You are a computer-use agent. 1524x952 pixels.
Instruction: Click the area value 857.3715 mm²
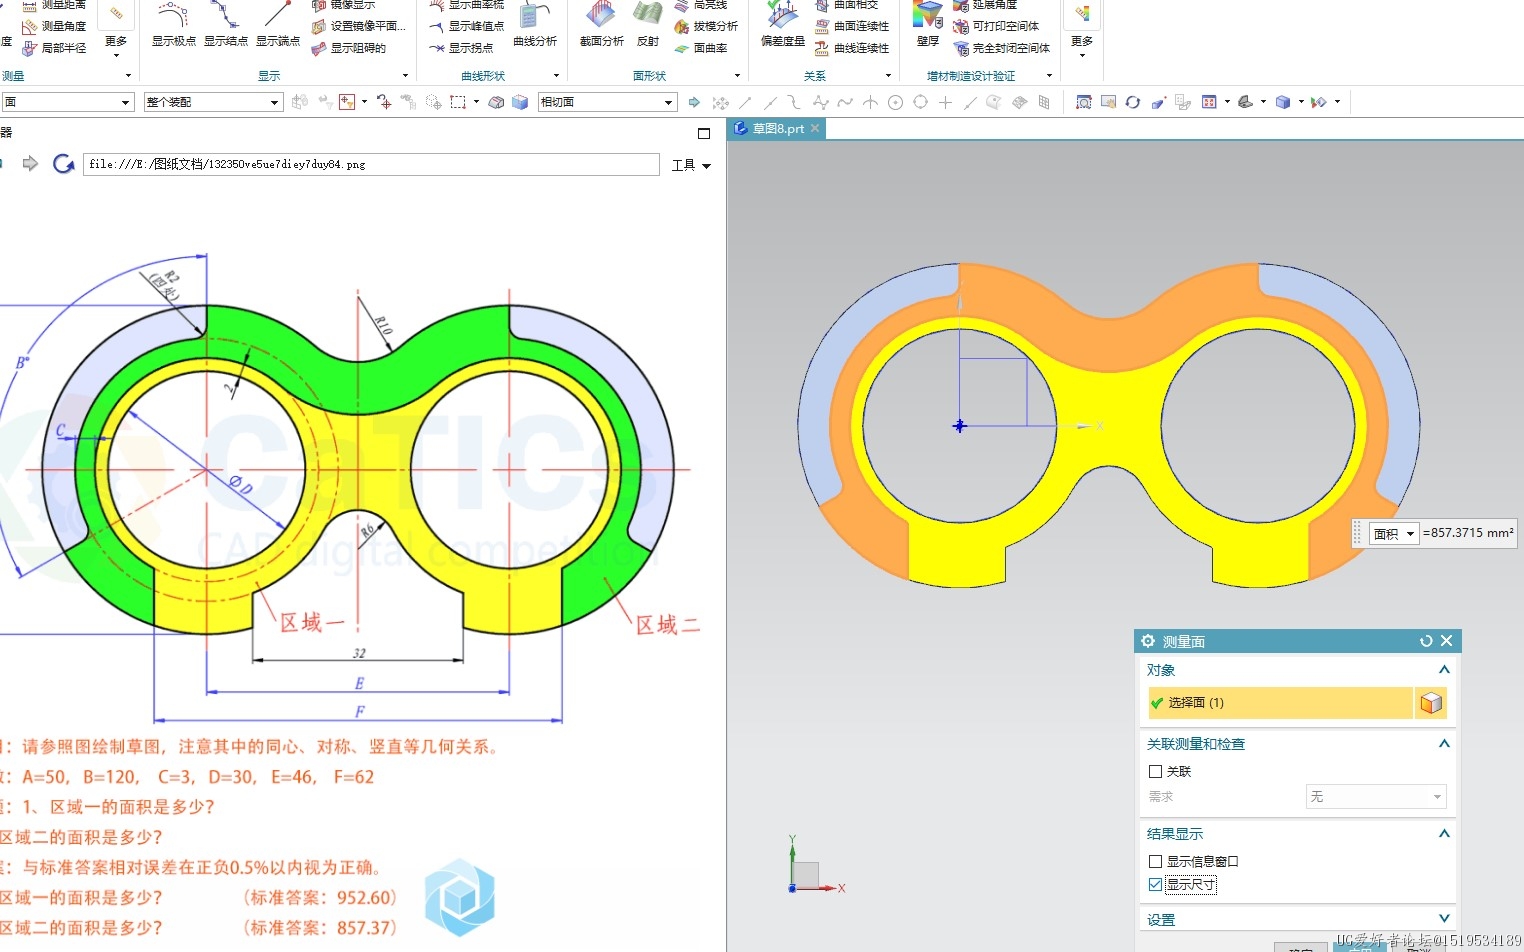1468,533
